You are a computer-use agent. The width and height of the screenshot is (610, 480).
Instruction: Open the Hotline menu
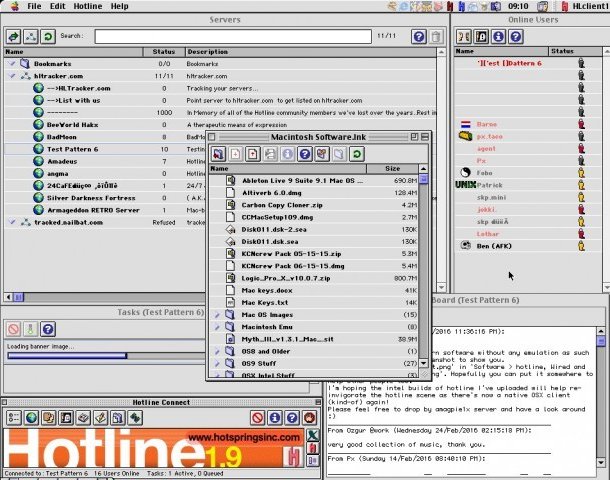tap(88, 6)
